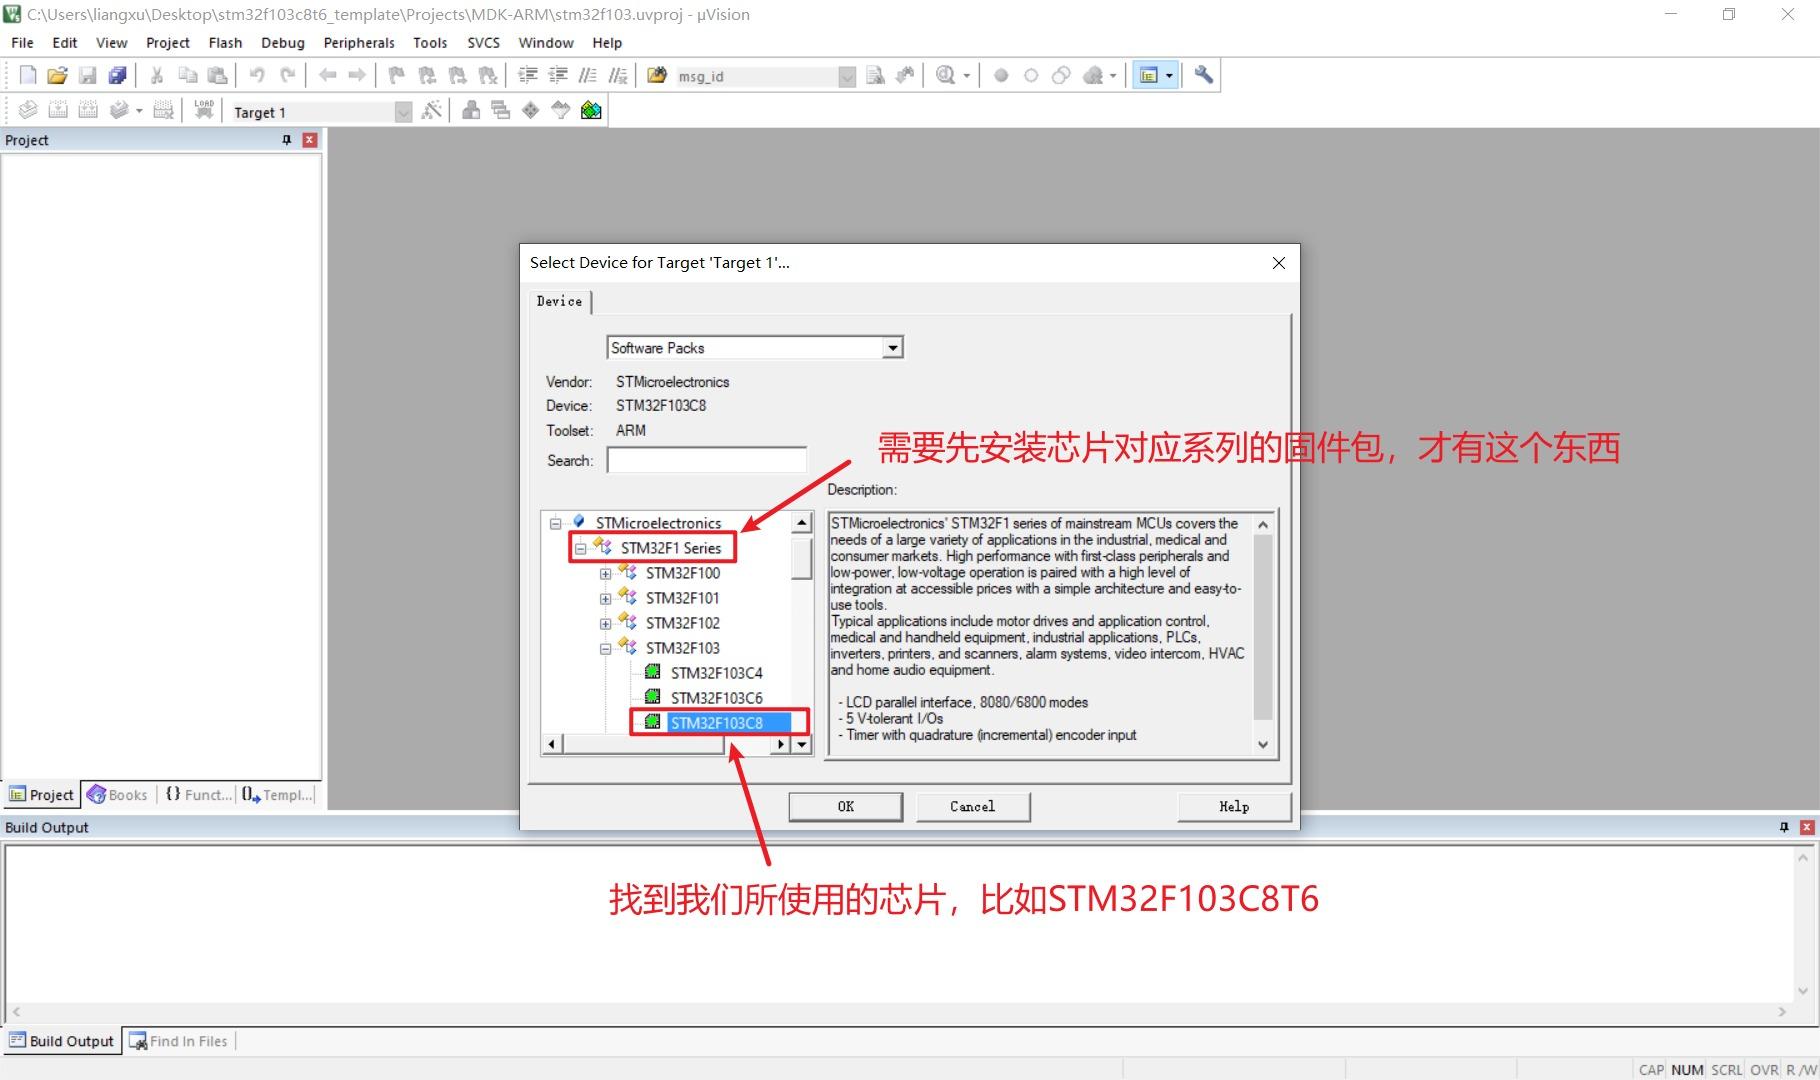Start a Debug session with magnifier icon

tap(944, 75)
